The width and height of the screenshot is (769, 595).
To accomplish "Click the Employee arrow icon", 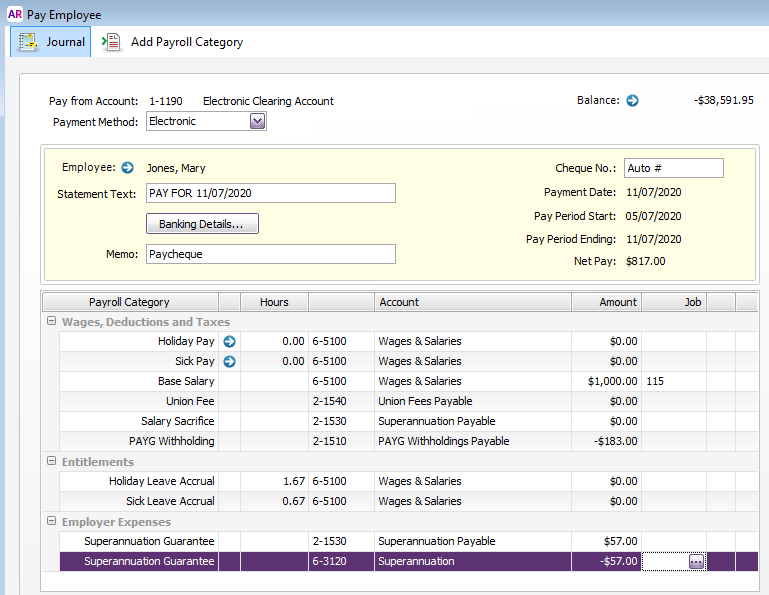I will 127,168.
